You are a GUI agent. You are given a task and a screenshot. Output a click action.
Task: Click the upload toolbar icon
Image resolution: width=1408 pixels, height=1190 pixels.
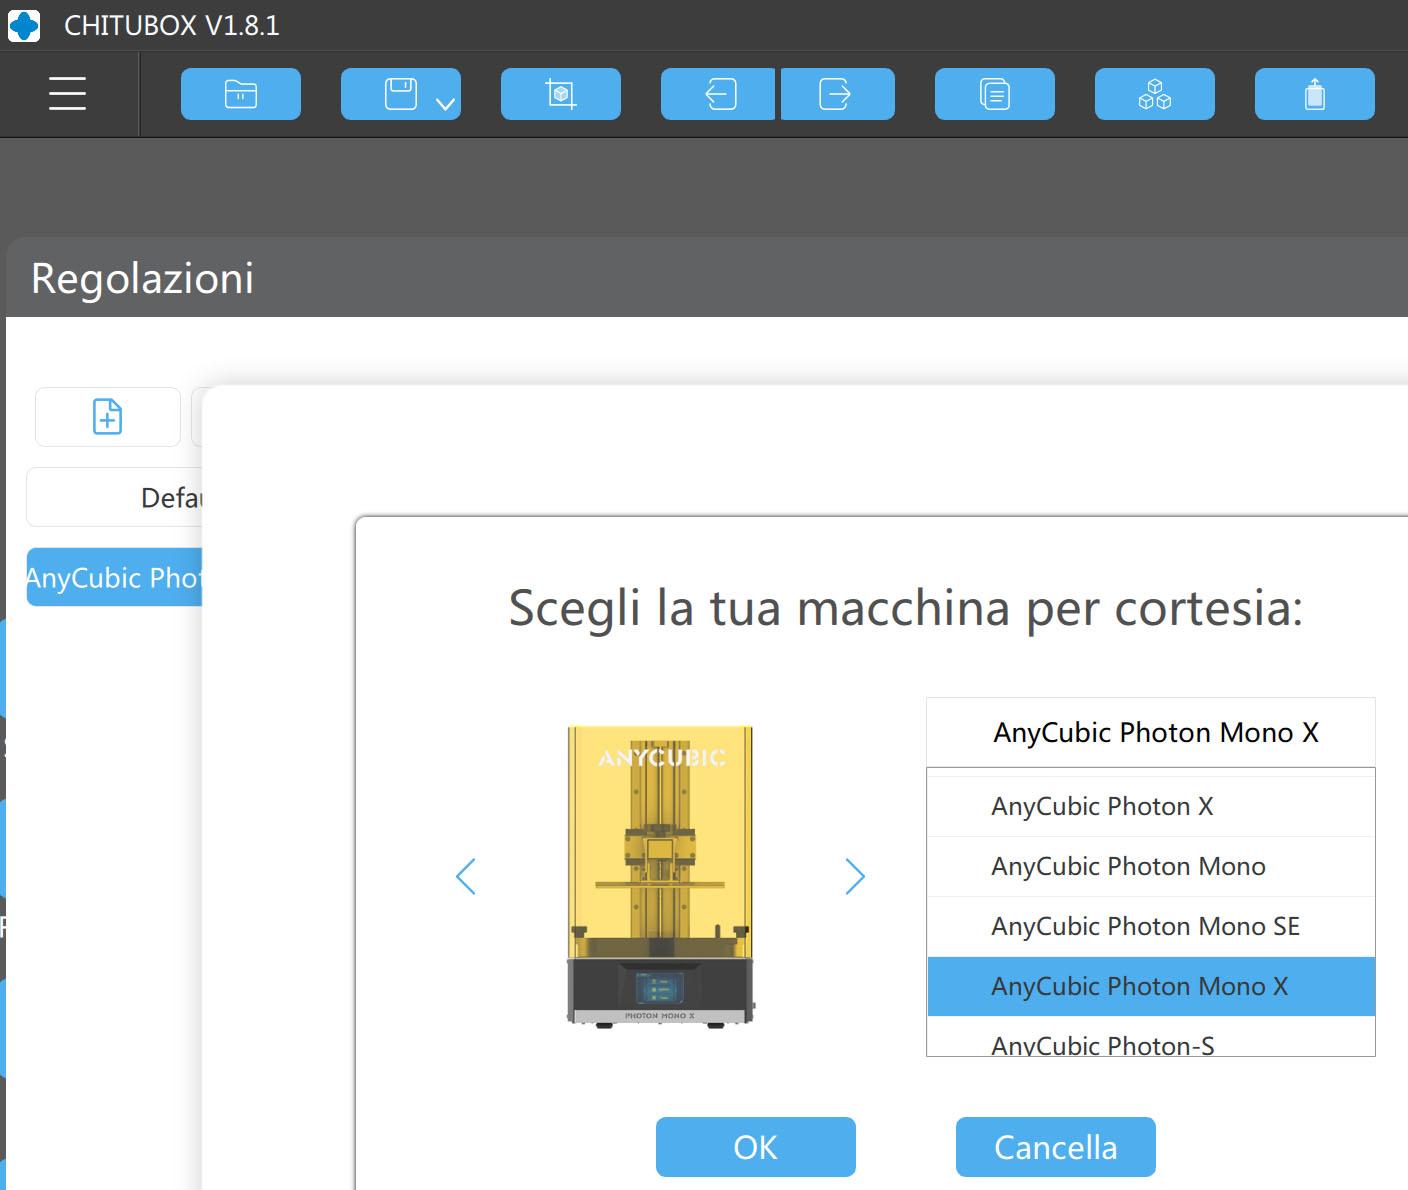tap(1314, 94)
